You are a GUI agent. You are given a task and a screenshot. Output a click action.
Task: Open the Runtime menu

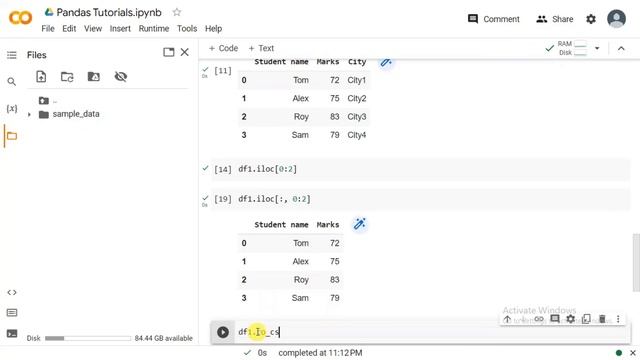click(x=153, y=29)
